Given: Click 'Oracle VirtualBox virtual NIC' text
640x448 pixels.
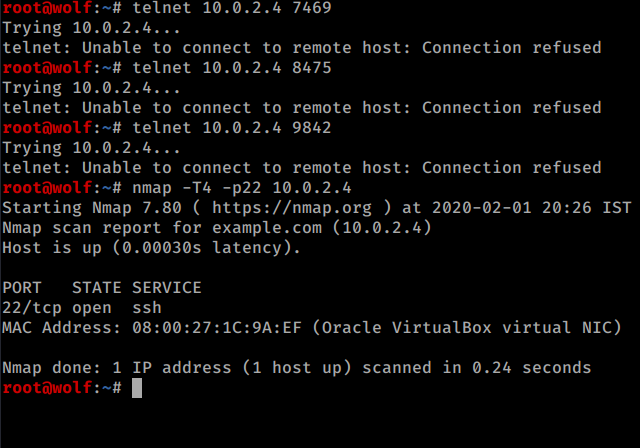Looking at the screenshot, I should [x=467, y=328].
